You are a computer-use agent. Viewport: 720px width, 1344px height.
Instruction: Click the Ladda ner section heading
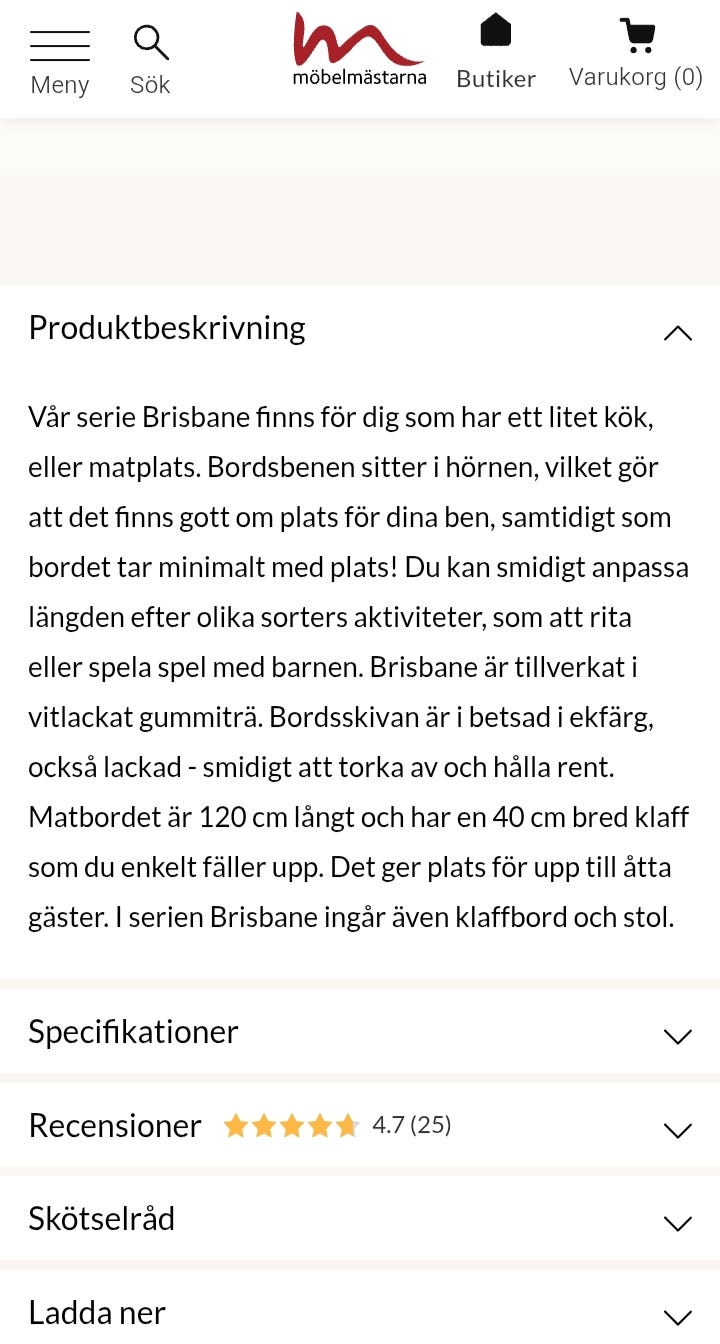[x=97, y=1312]
